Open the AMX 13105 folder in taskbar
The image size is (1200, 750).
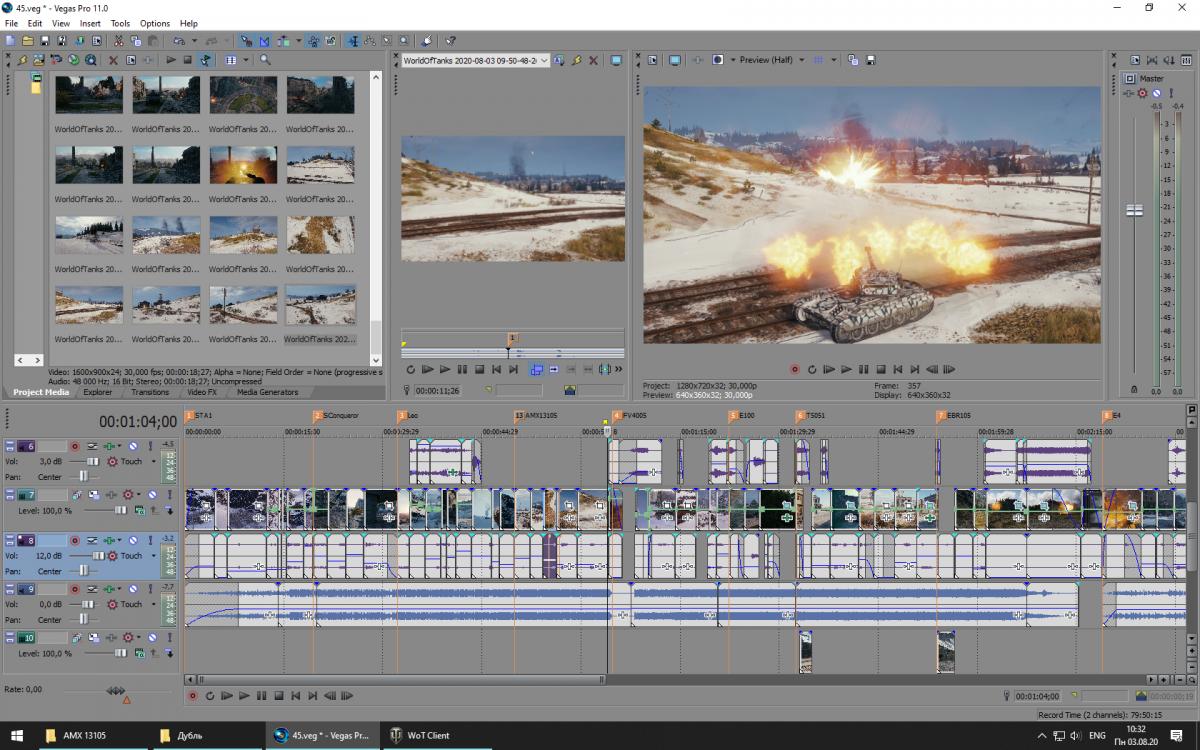point(76,735)
